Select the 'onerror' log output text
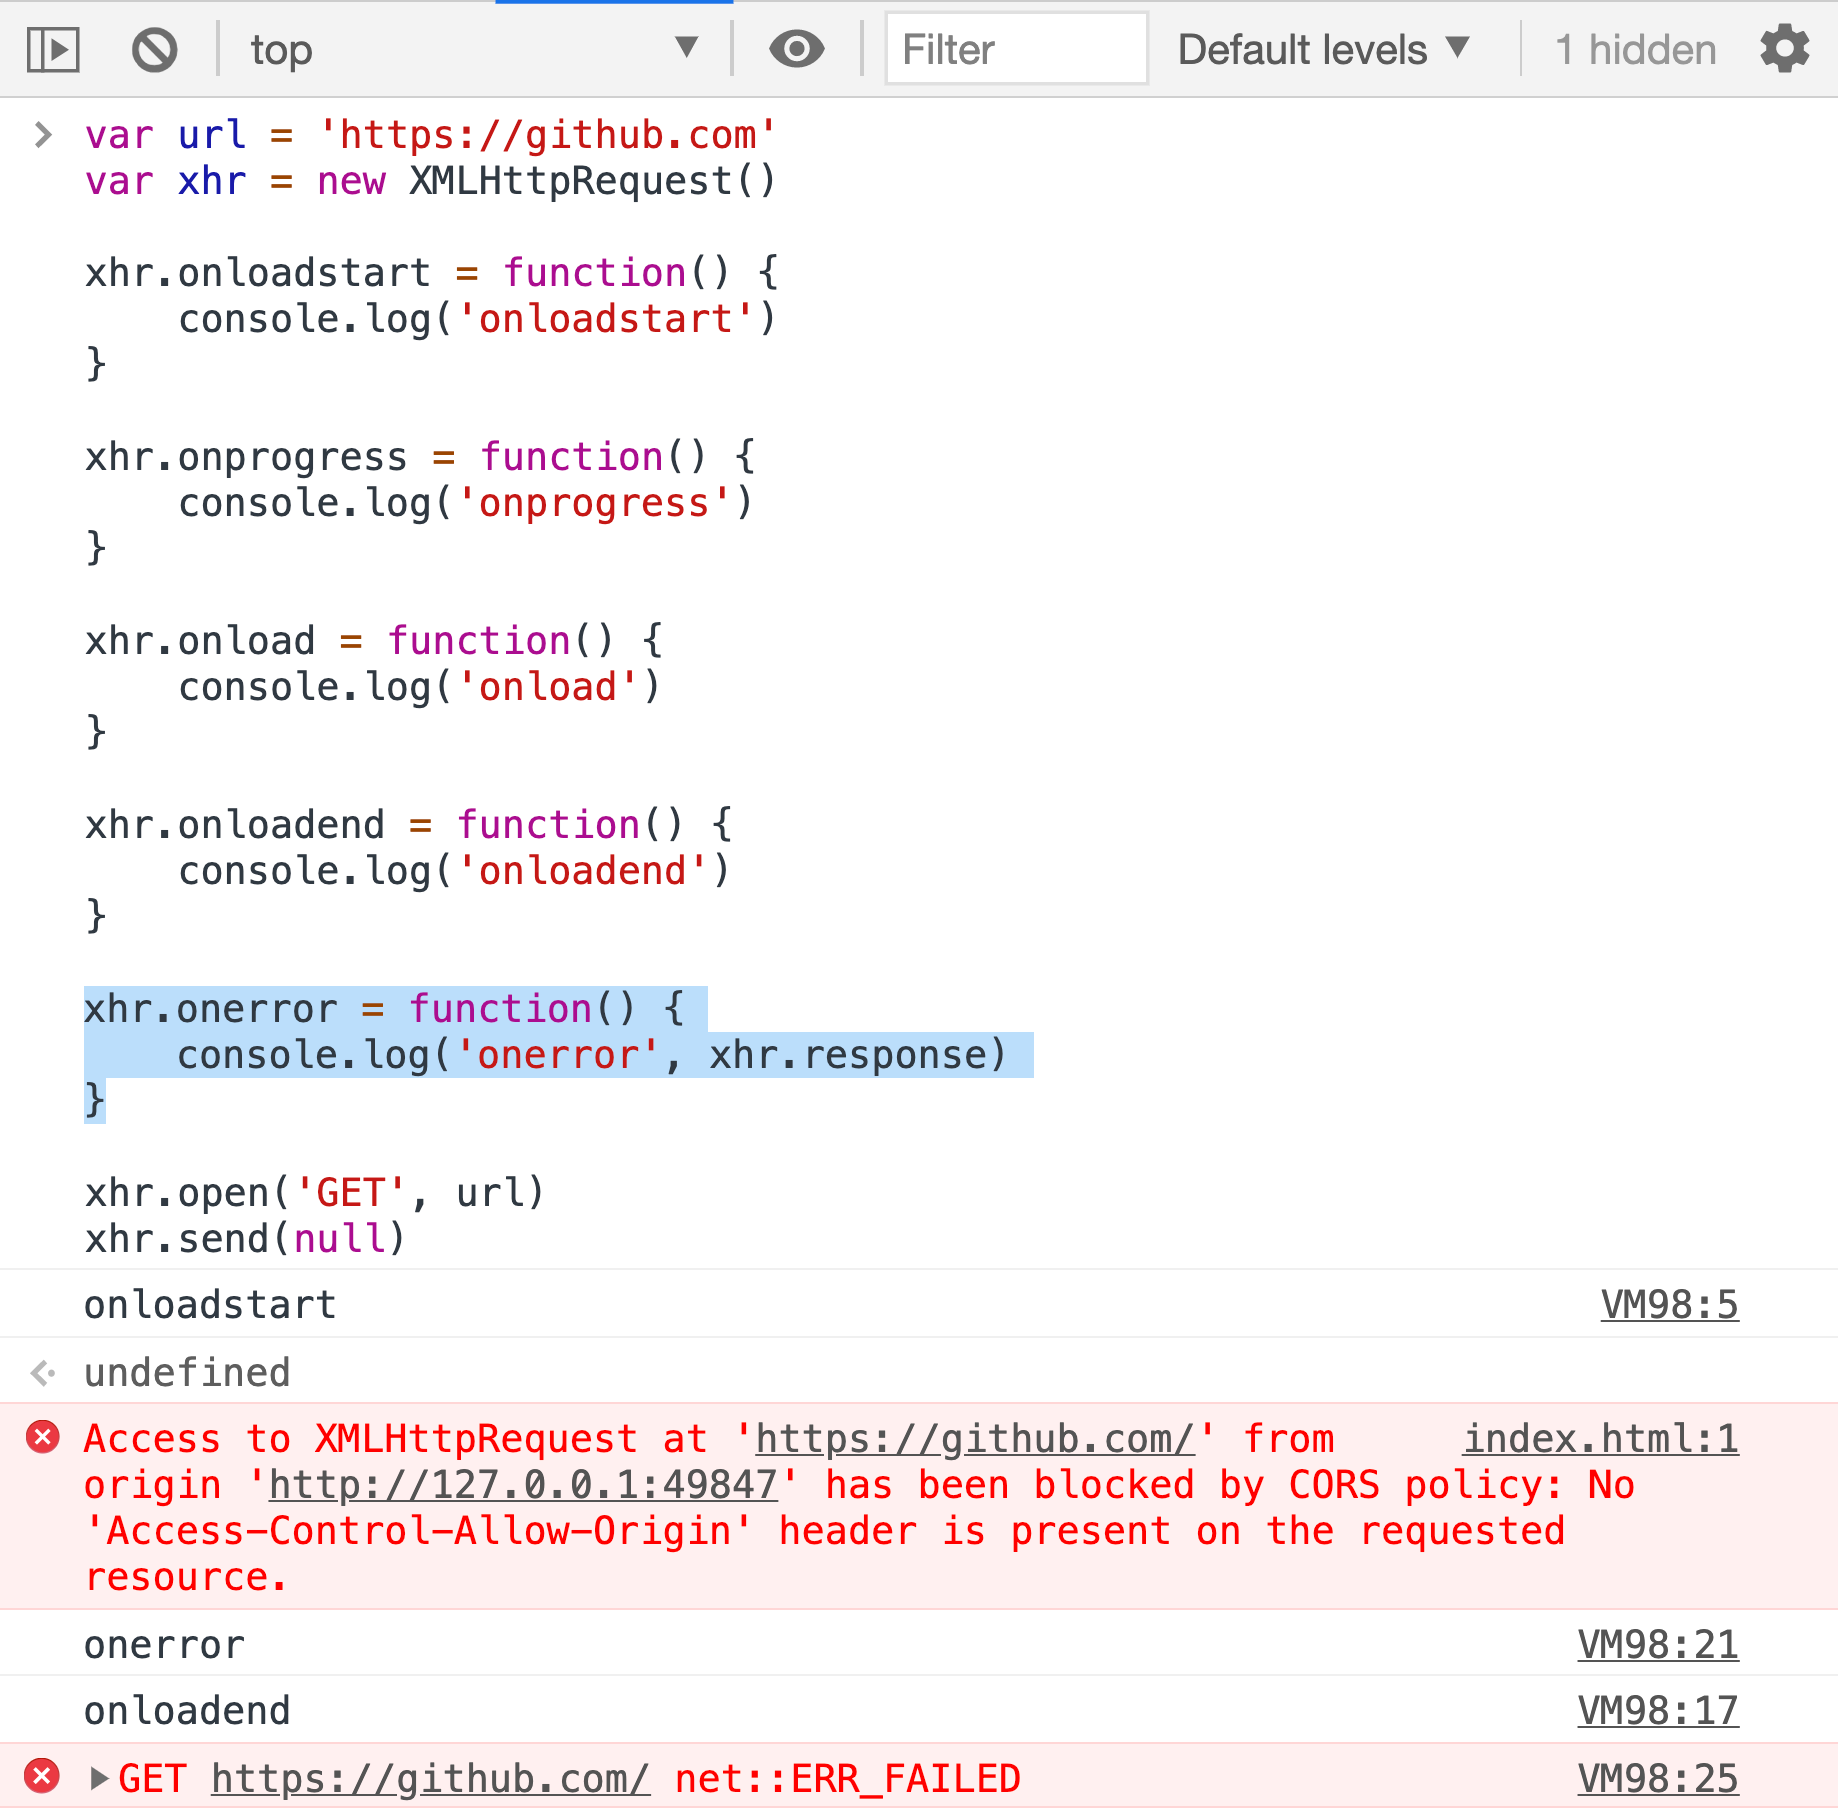 coord(164,1644)
